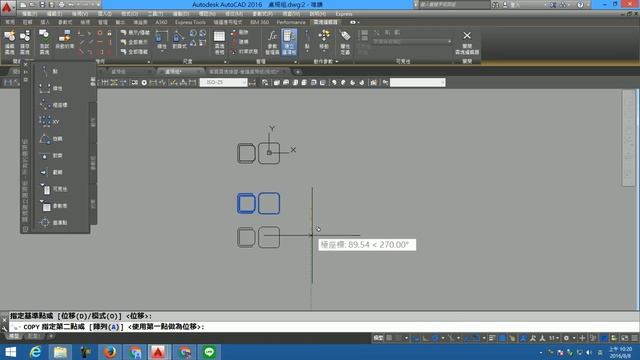Switch to the BIM 360 ribbon tab
Image resolution: width=640 pixels, height=360 pixels.
(260, 22)
